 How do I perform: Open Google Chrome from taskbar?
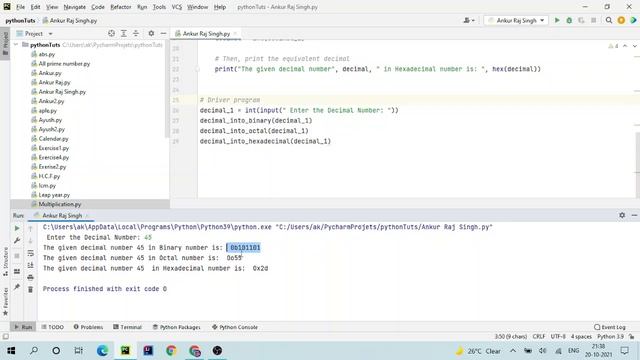tap(171, 351)
